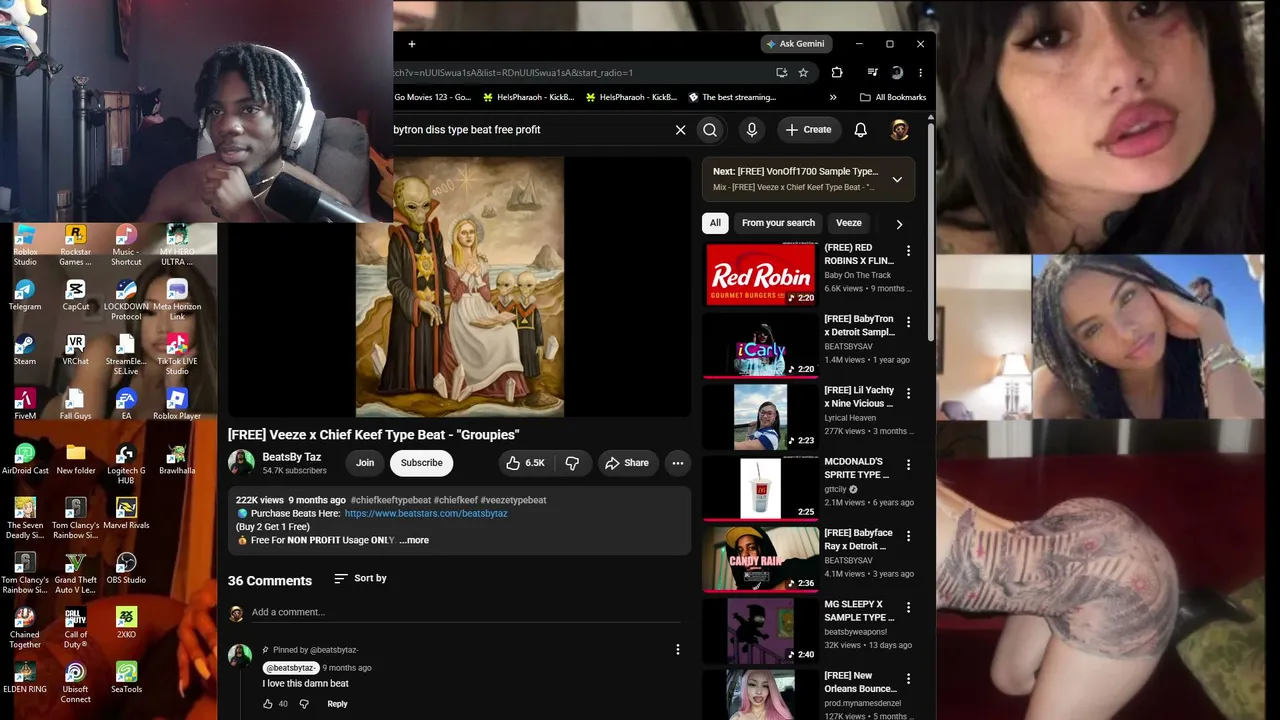Expand the description with ...more
The image size is (1280, 720).
click(x=414, y=540)
